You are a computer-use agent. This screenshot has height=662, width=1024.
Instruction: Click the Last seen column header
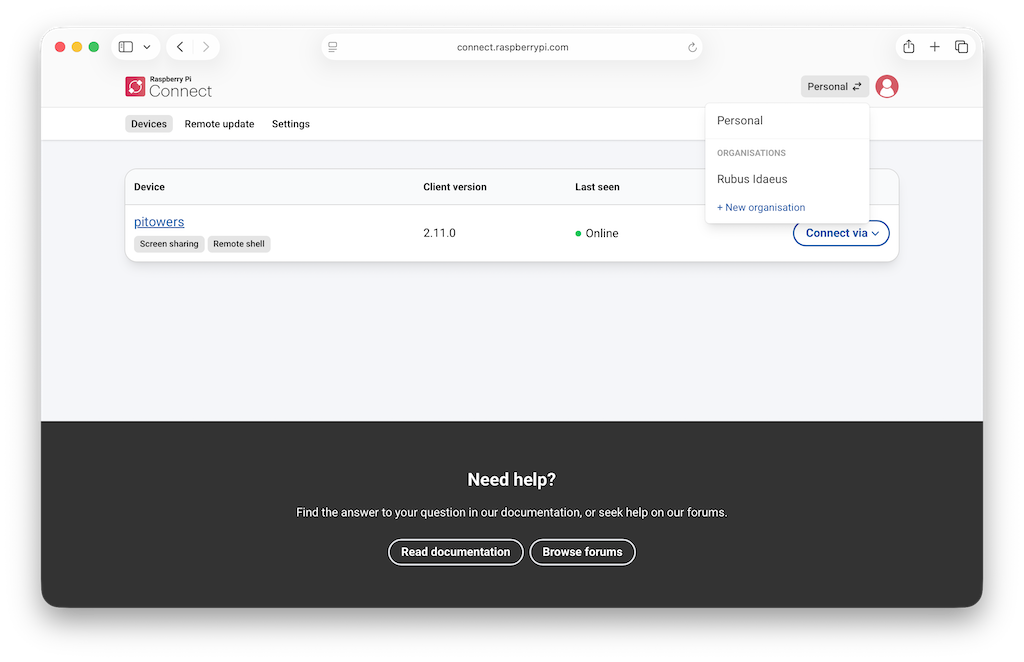coord(598,187)
